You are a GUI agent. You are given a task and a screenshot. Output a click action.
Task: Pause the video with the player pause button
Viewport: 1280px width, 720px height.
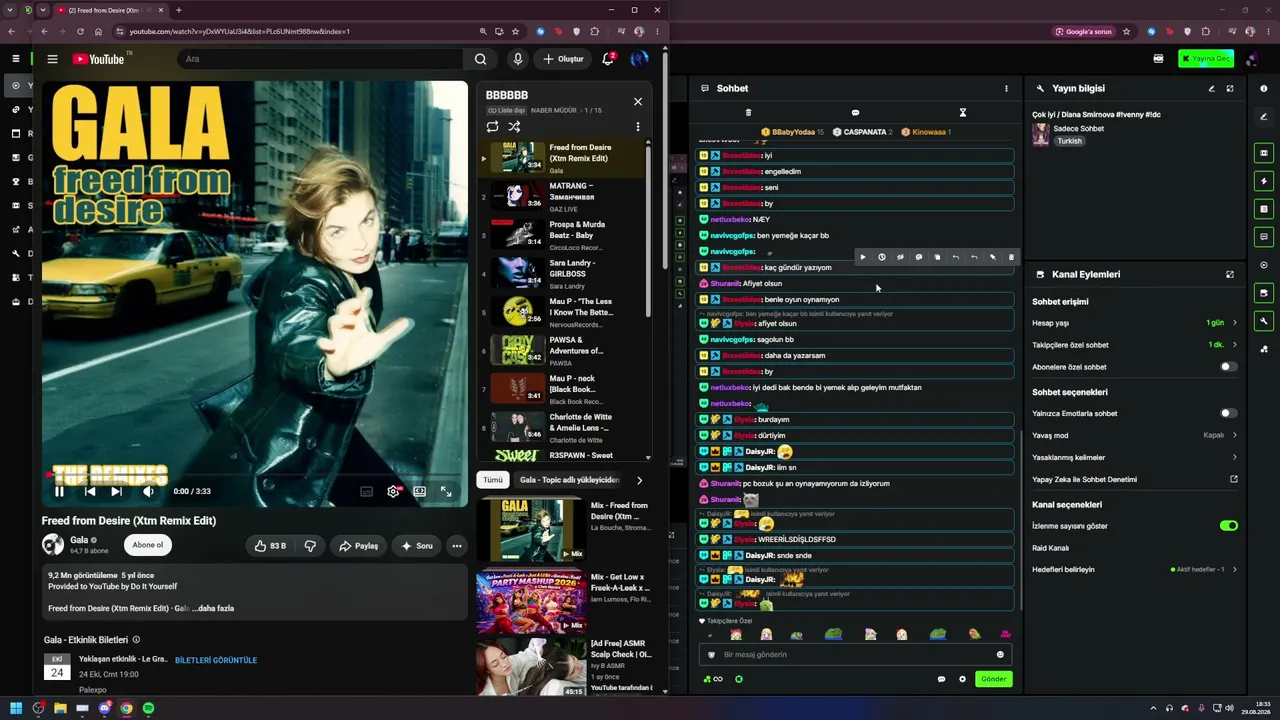pos(59,491)
